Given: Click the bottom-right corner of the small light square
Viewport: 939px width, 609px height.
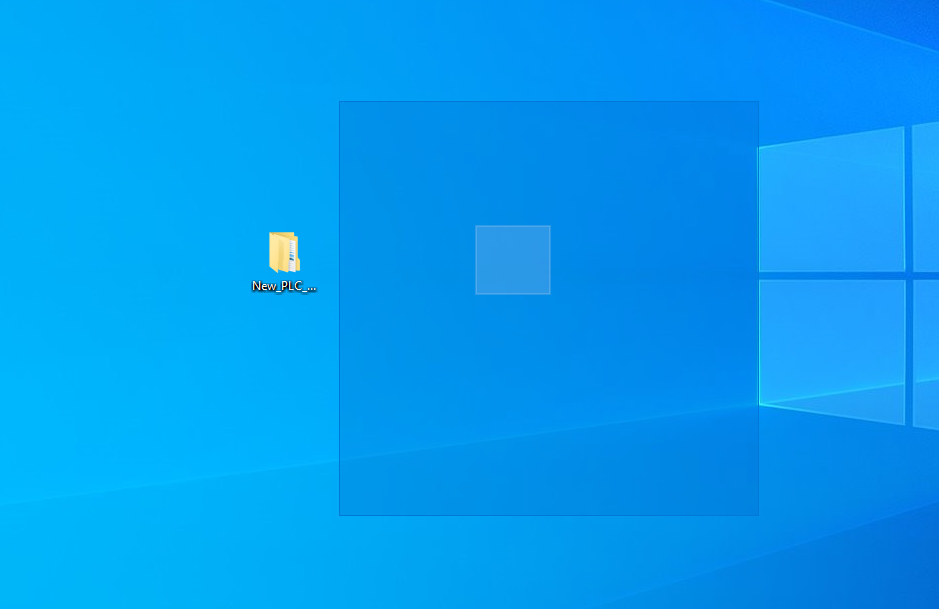Looking at the screenshot, I should click(x=548, y=292).
